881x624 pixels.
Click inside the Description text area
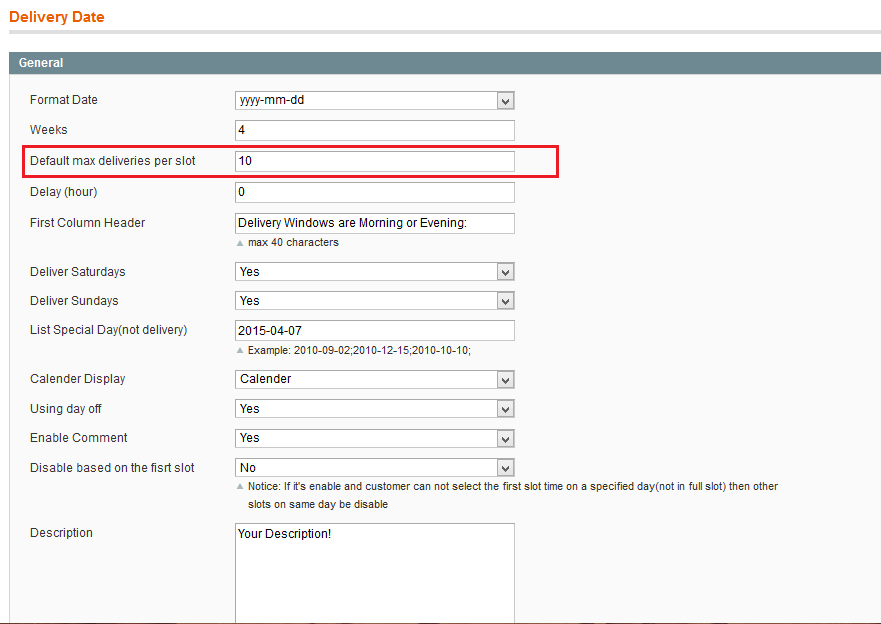375,573
